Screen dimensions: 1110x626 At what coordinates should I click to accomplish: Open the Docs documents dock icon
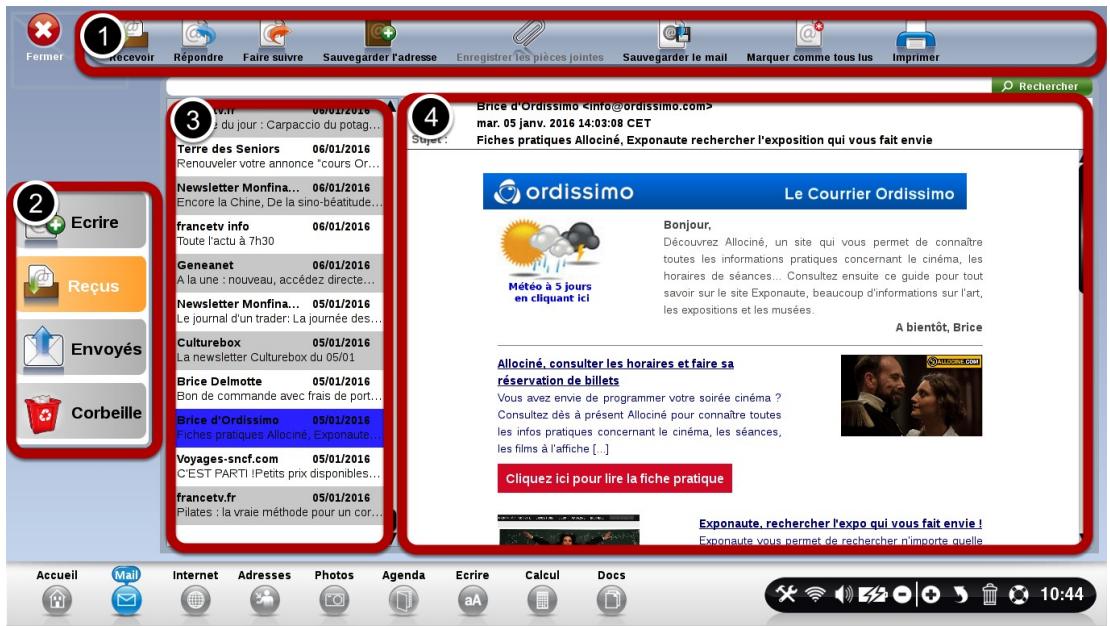pos(612,600)
